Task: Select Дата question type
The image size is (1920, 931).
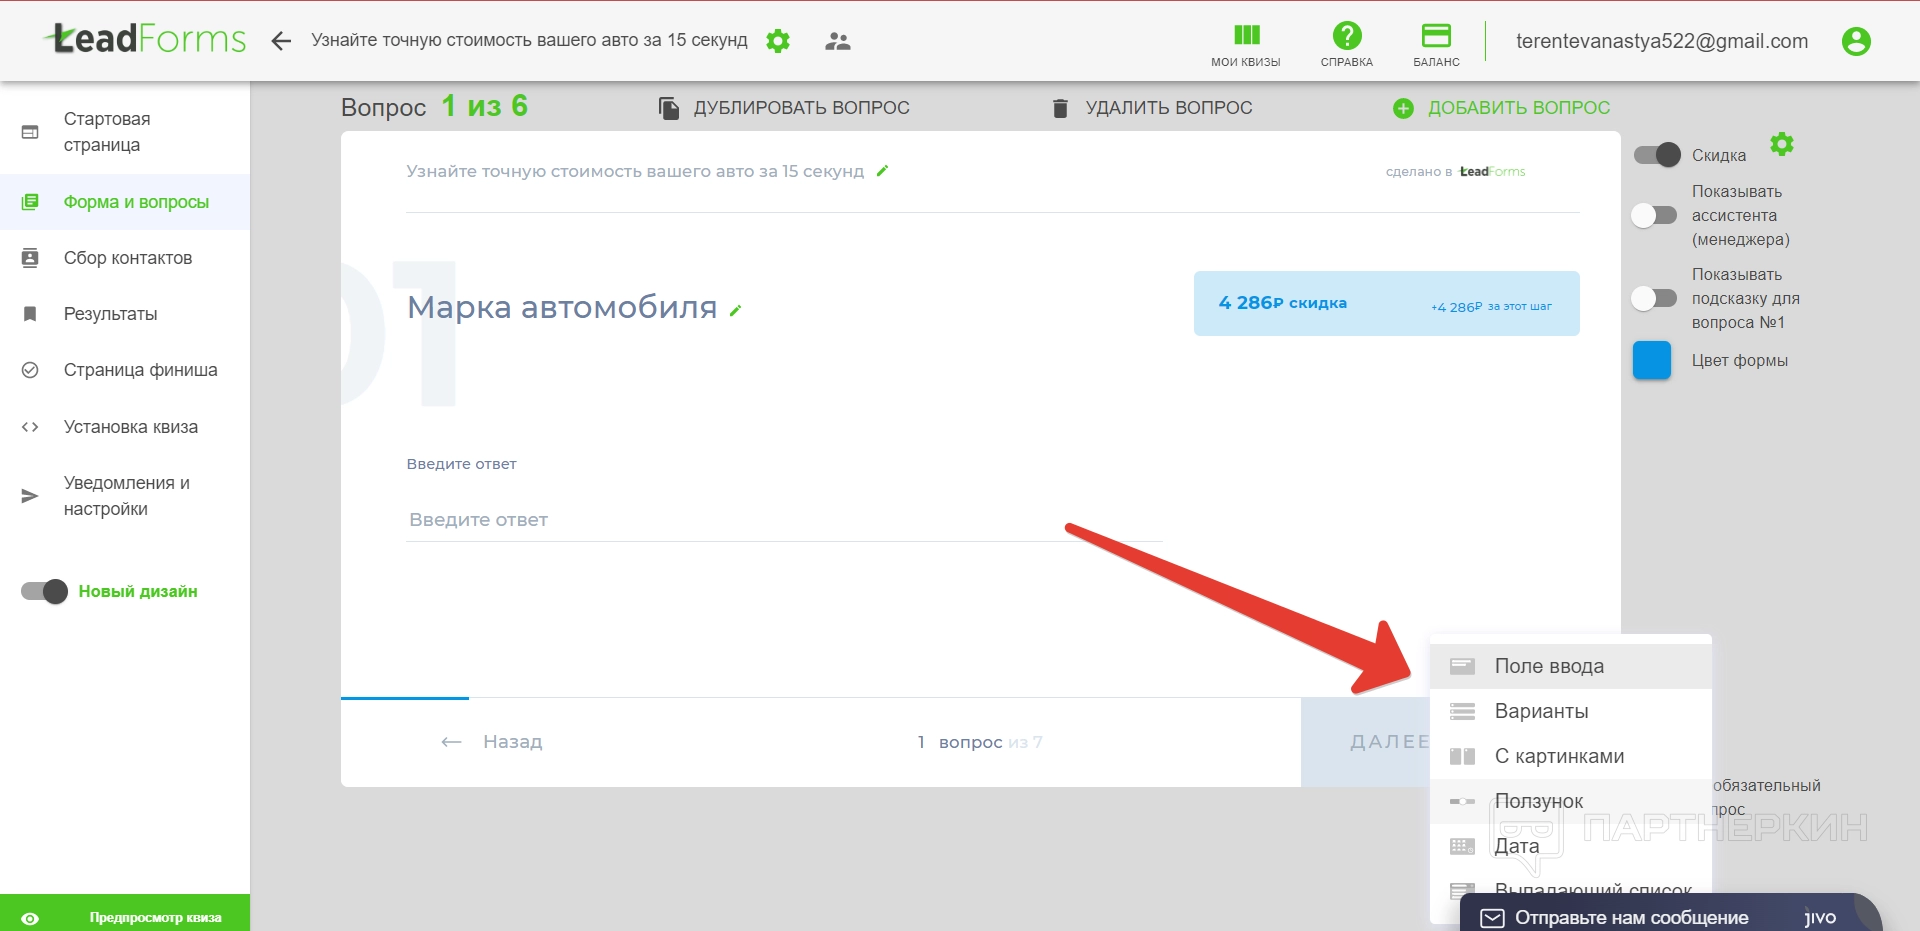Action: click(x=1571, y=846)
